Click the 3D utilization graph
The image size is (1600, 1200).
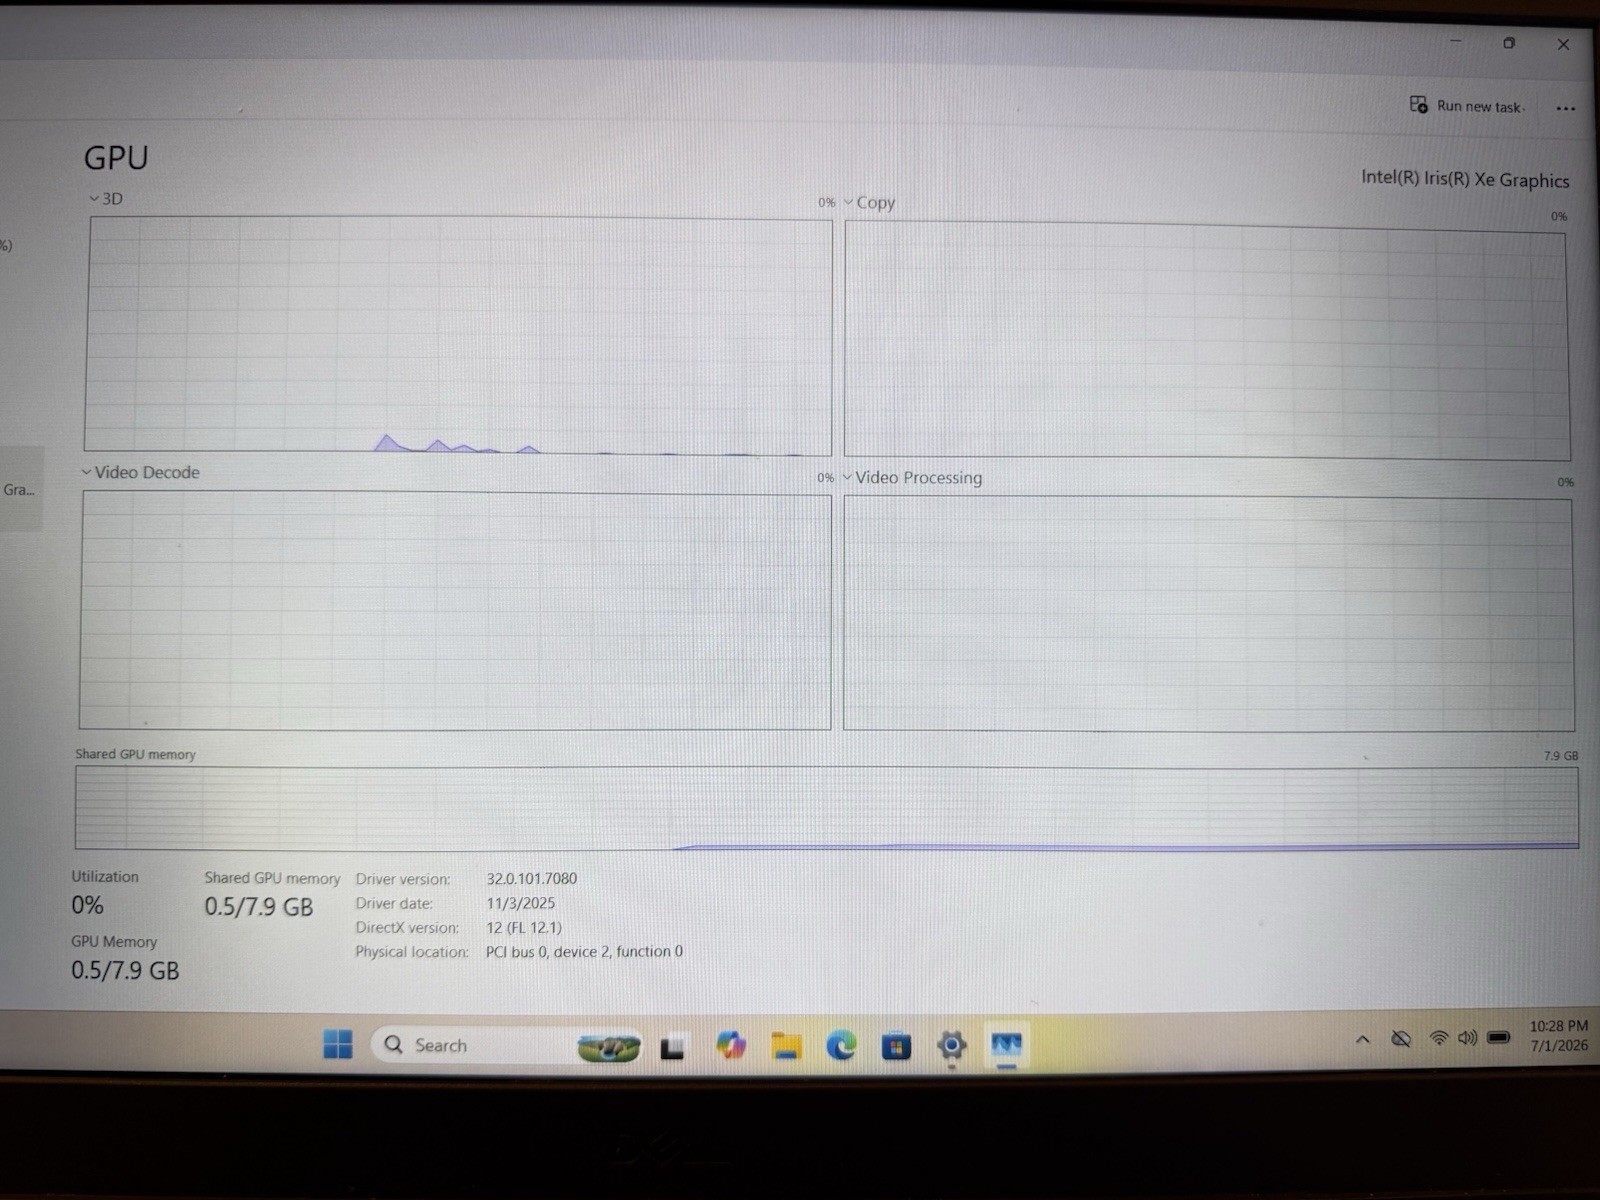[459, 335]
